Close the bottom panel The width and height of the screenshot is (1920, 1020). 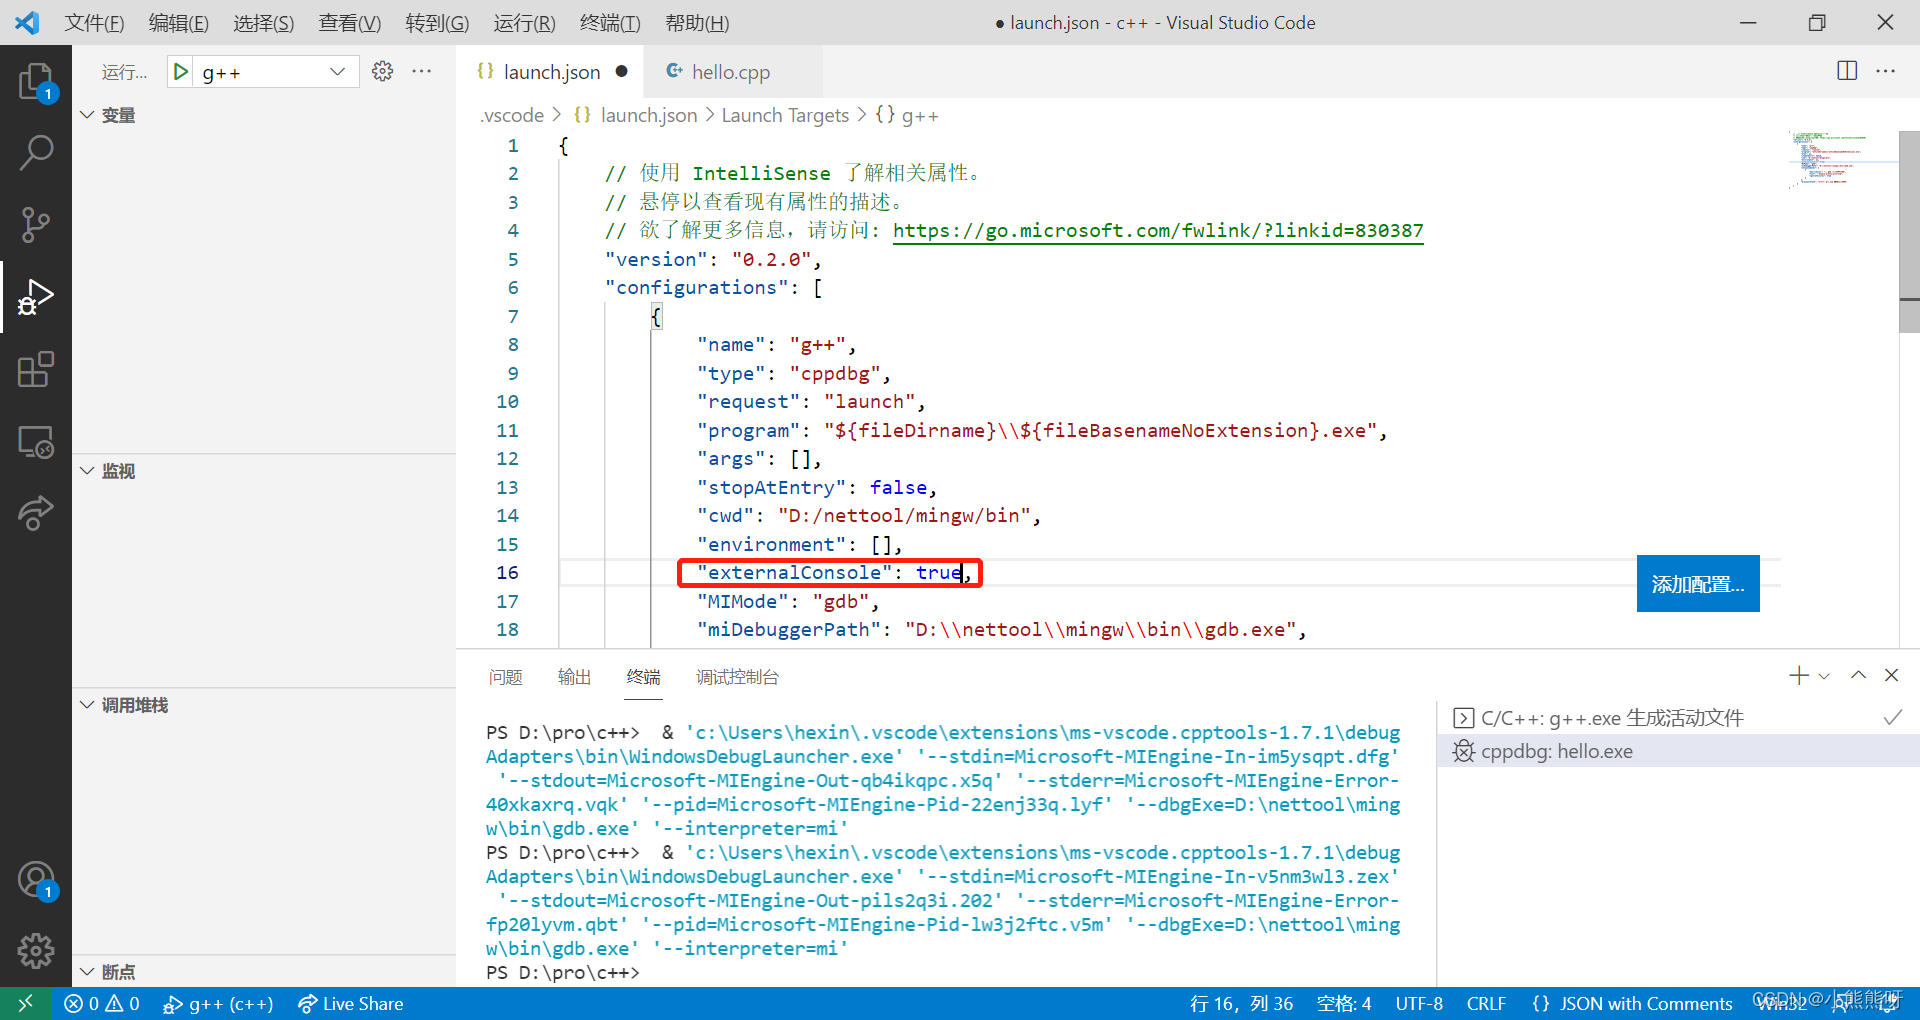[1891, 675]
